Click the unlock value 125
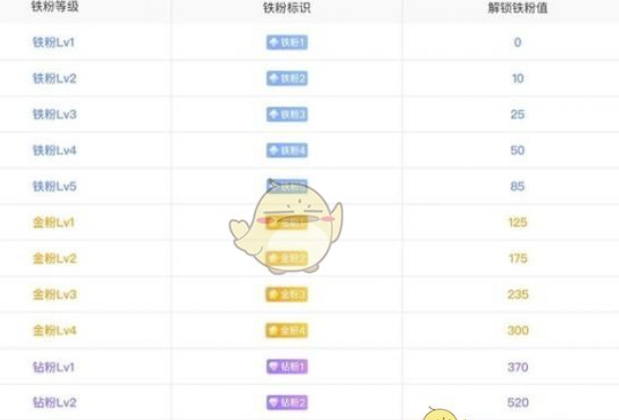This screenshot has width=619, height=420. 518,222
